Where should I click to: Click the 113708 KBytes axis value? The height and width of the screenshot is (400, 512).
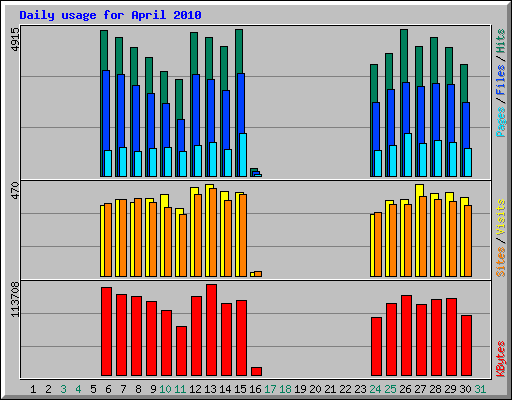coord(15,299)
